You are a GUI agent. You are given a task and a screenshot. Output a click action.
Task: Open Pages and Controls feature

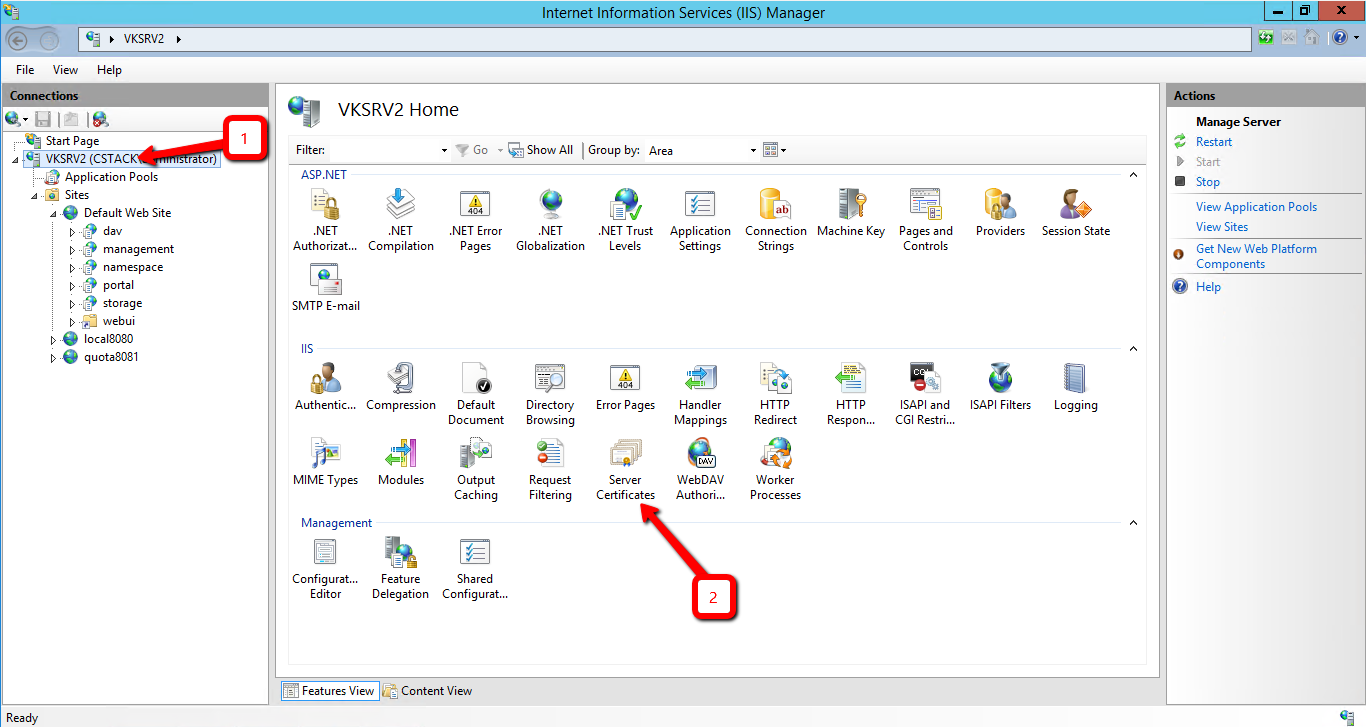coord(926,220)
